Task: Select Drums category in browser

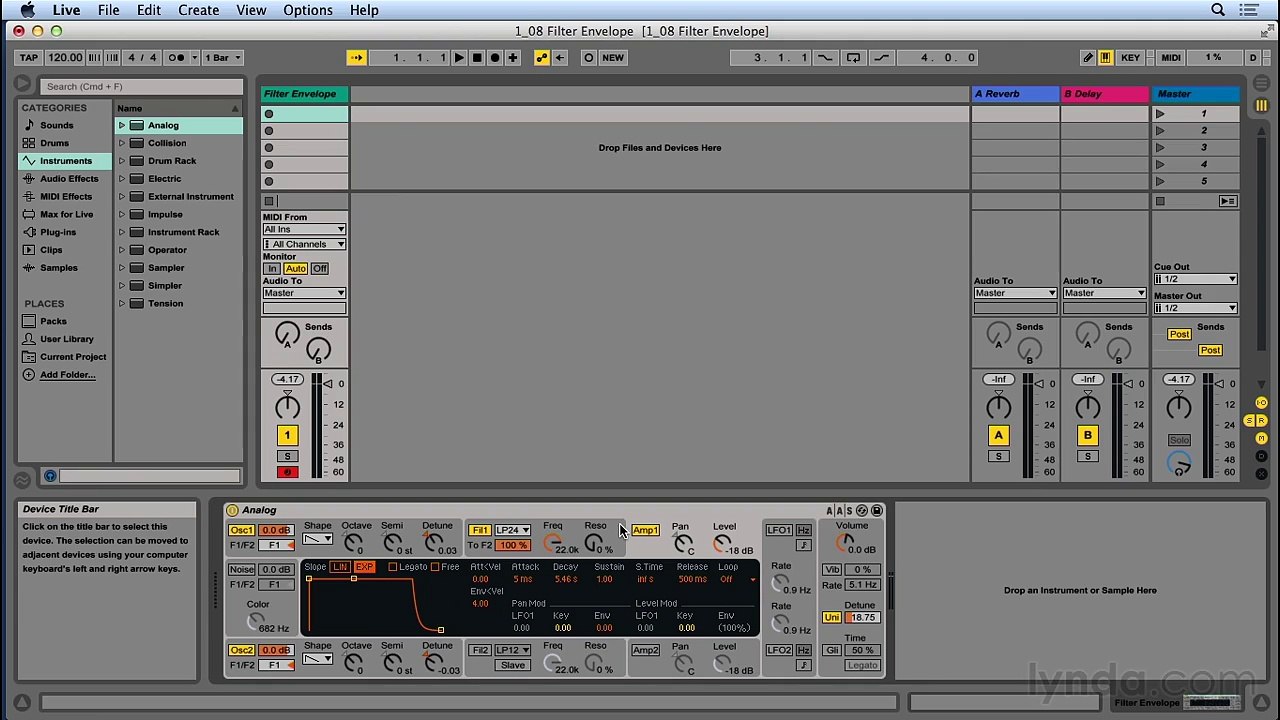Action: (55, 143)
